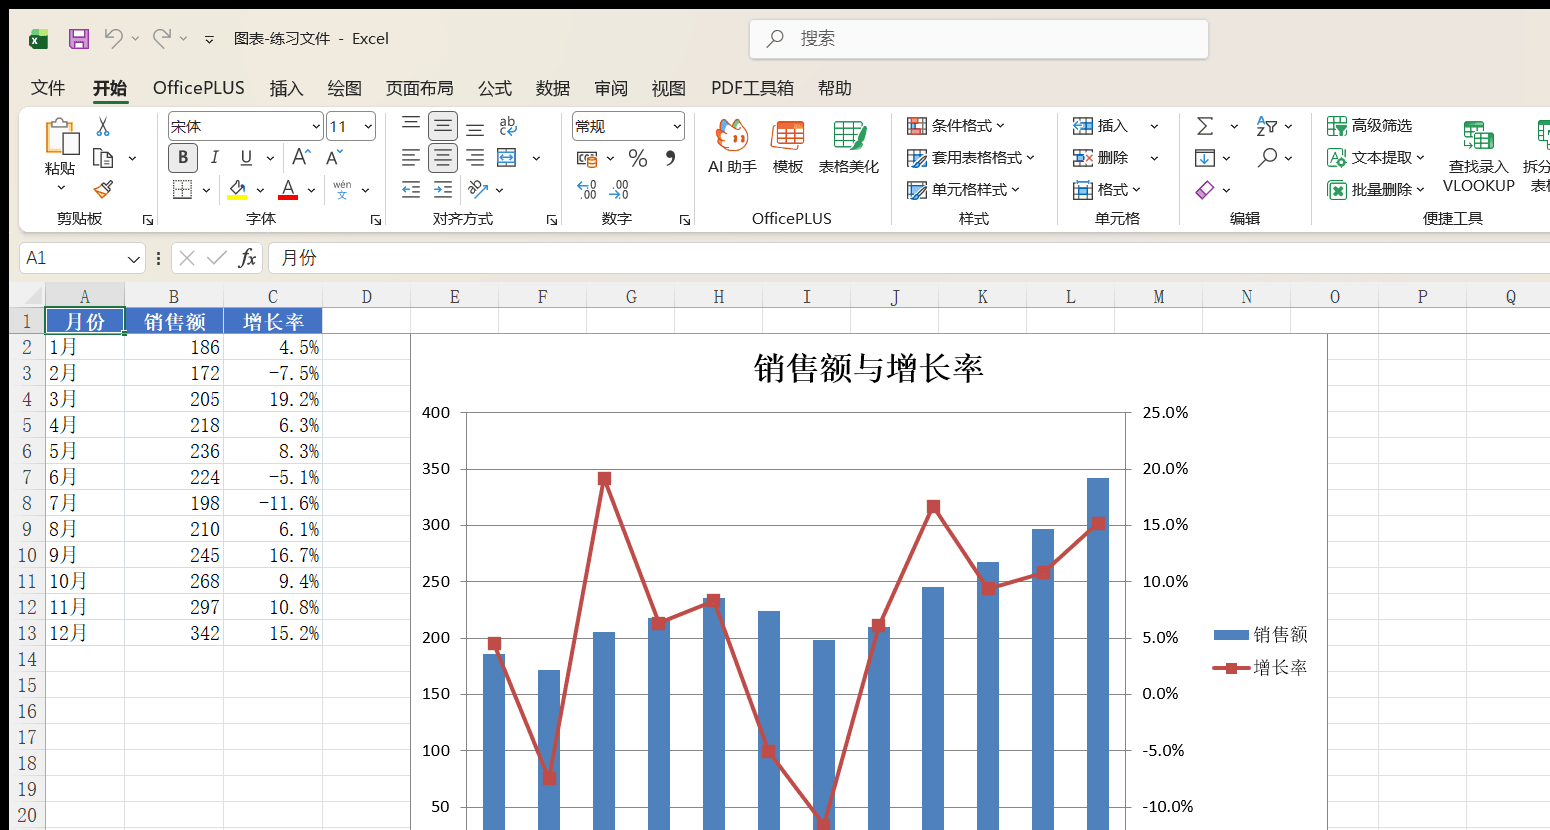Switch to the 公式 tab
Screen dimensions: 1550x830
tap(494, 88)
